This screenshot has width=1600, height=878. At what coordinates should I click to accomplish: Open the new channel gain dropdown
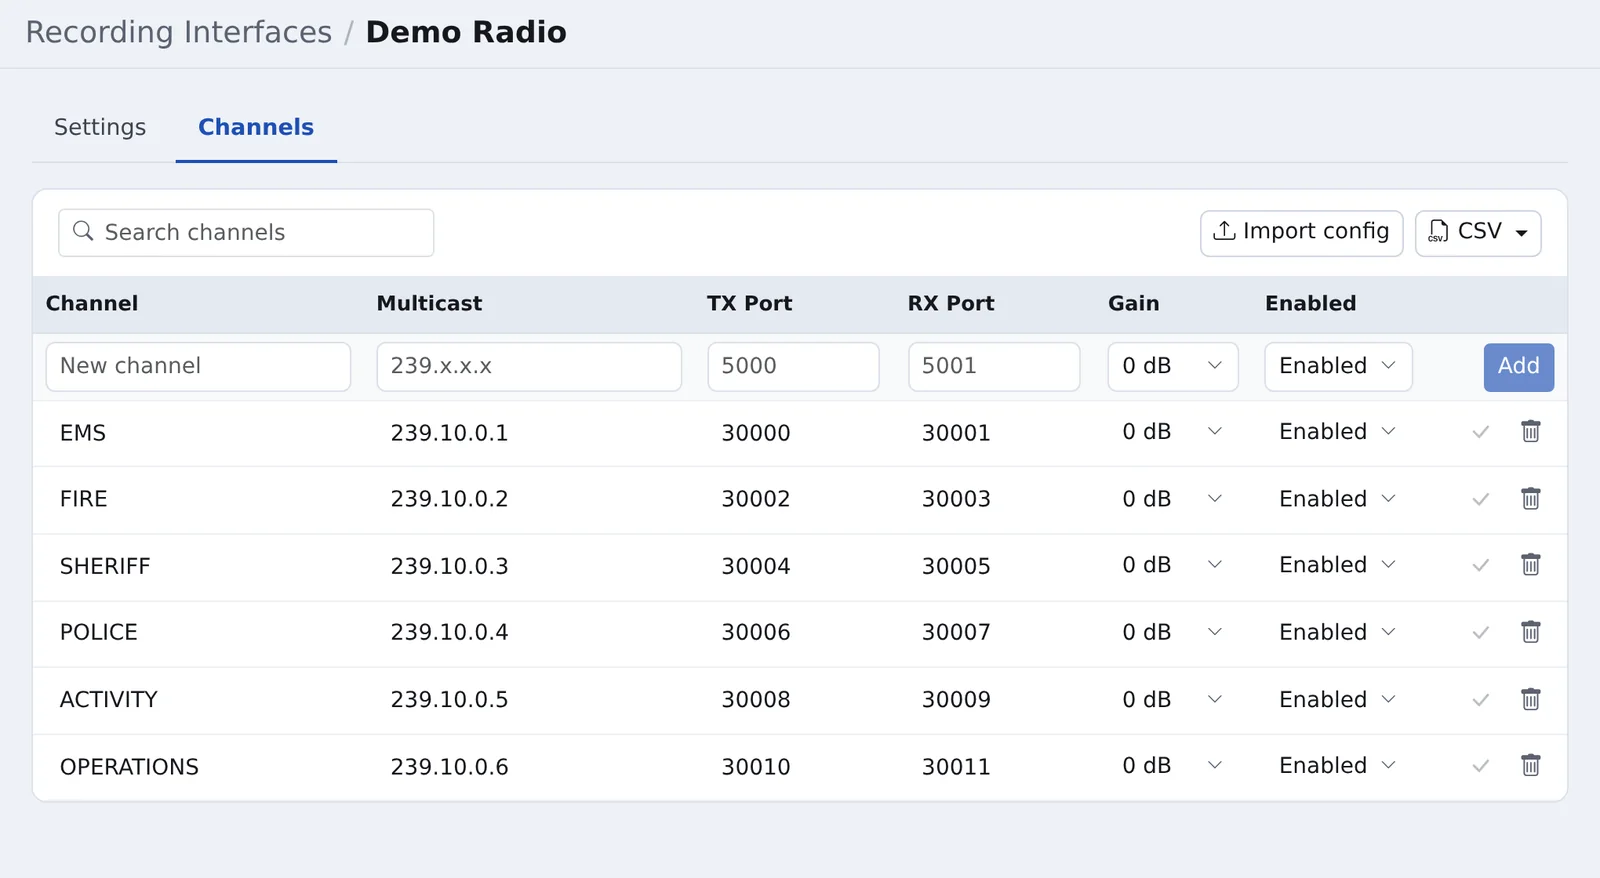1173,367
